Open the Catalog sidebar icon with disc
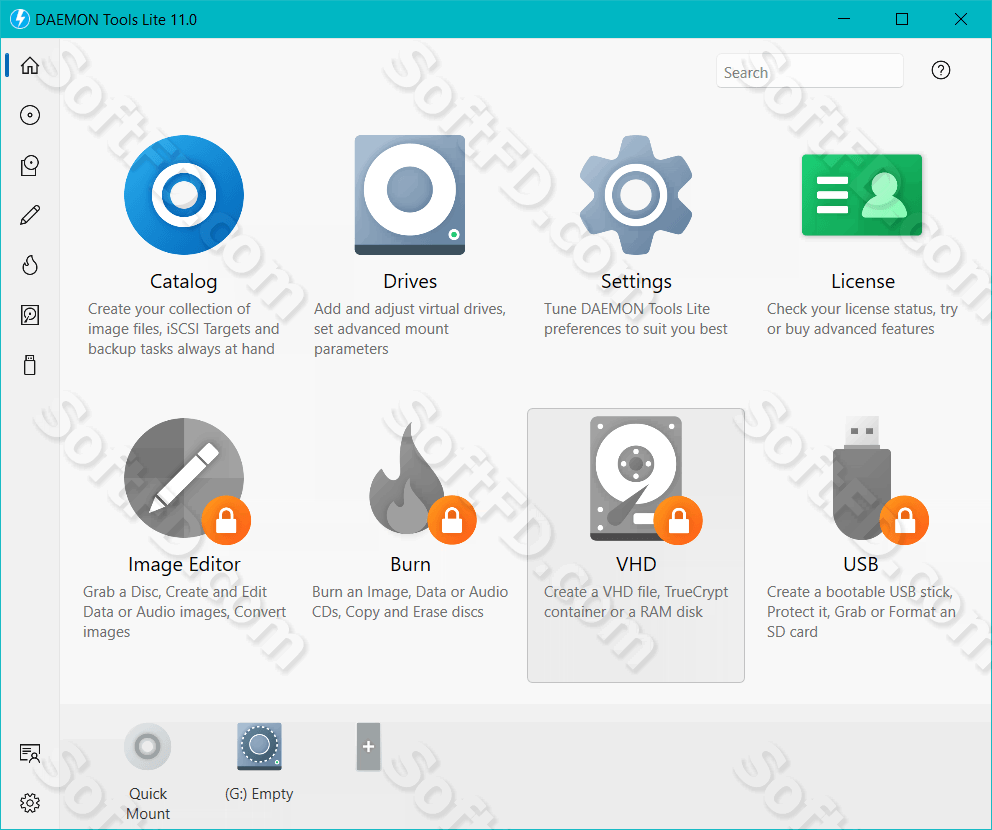 pyautogui.click(x=30, y=165)
